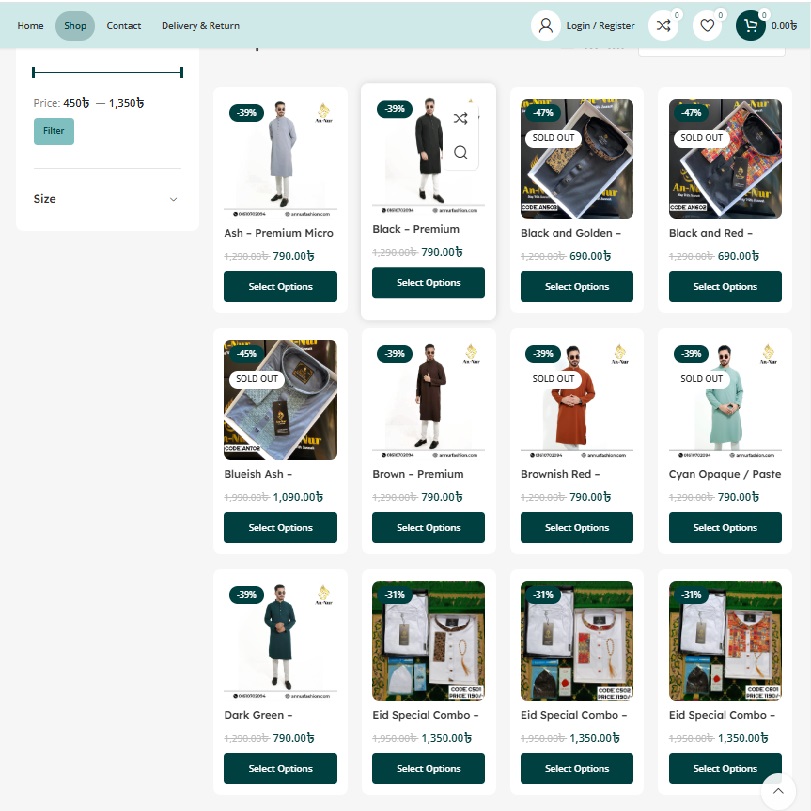Compare the Black Premium product via shuffle icon
This screenshot has width=811, height=811.
[x=460, y=119]
